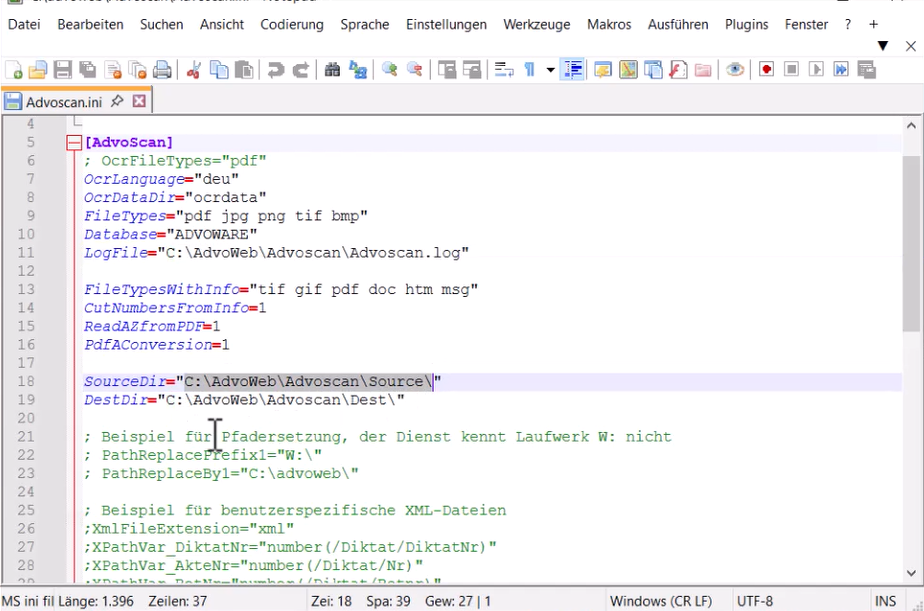Viewport: 924px width, 611px height.
Task: Zoom in using the toolbar icon
Action: [x=389, y=70]
